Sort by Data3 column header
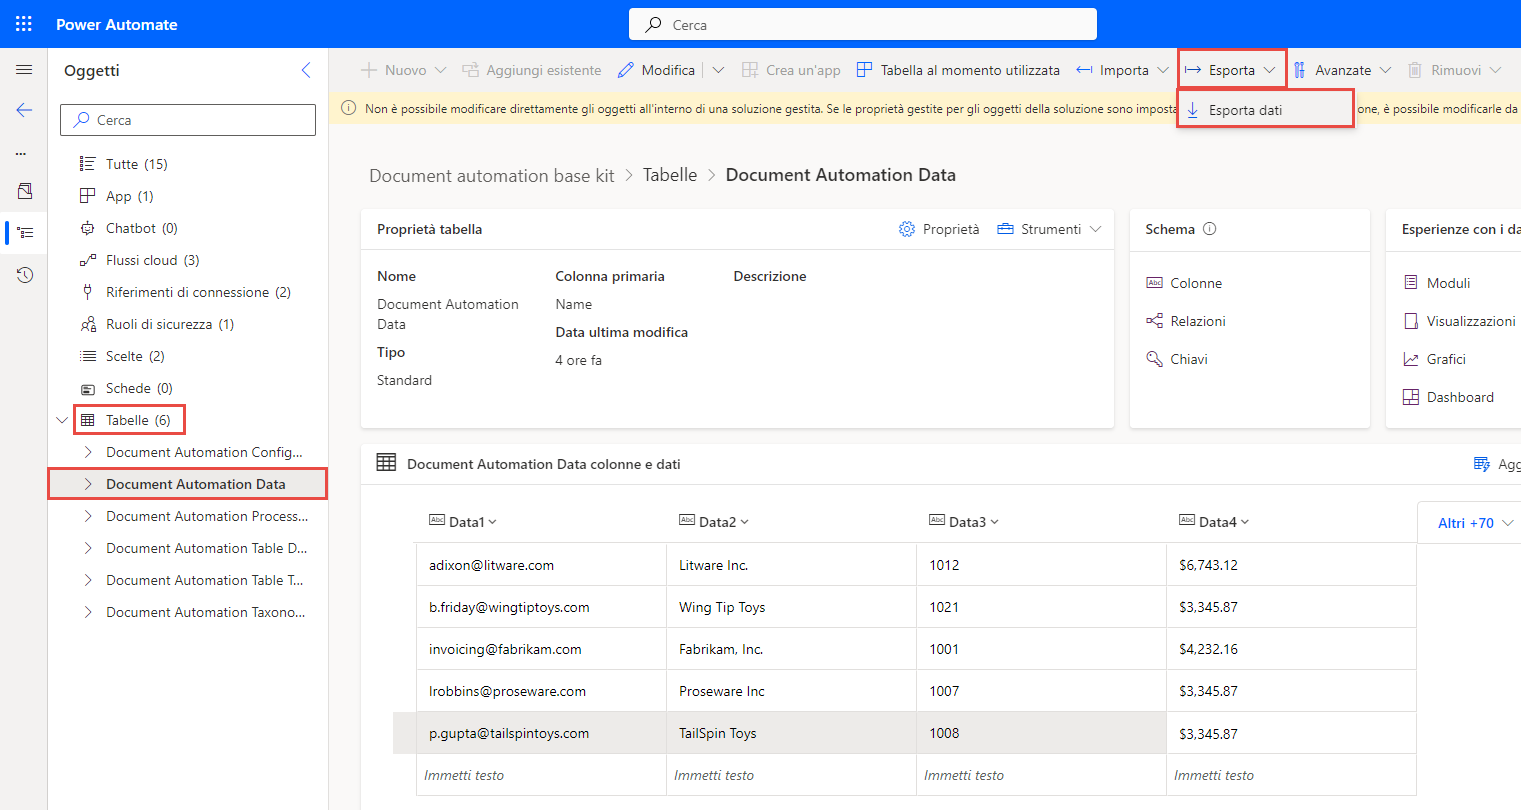 (967, 522)
